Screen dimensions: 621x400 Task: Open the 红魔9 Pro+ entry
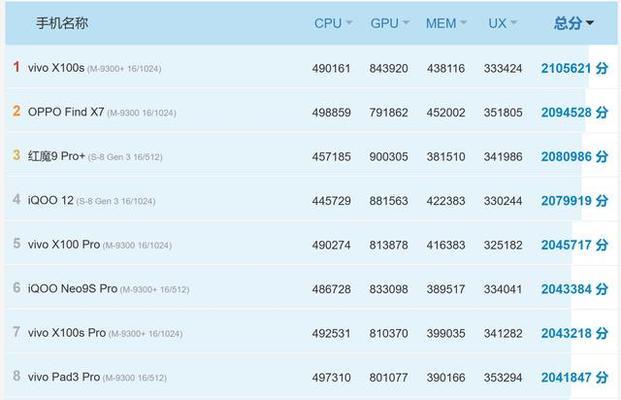click(x=95, y=156)
